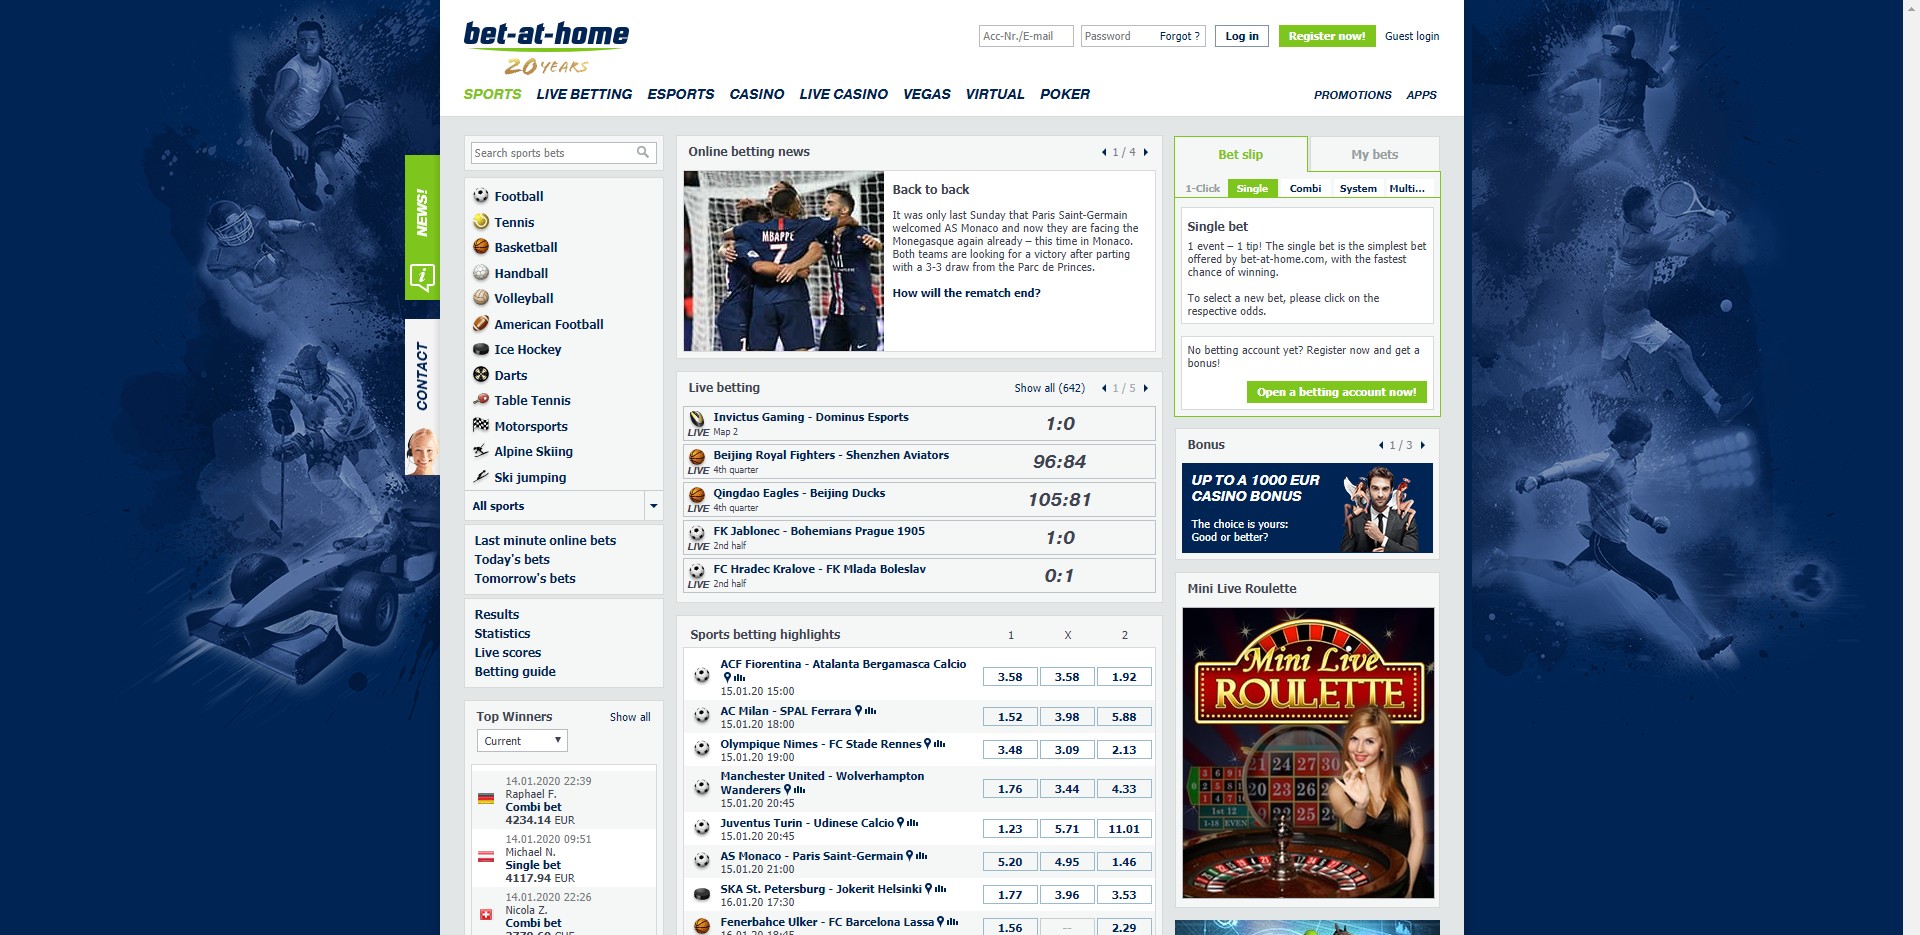Open the APPS link

1421,95
